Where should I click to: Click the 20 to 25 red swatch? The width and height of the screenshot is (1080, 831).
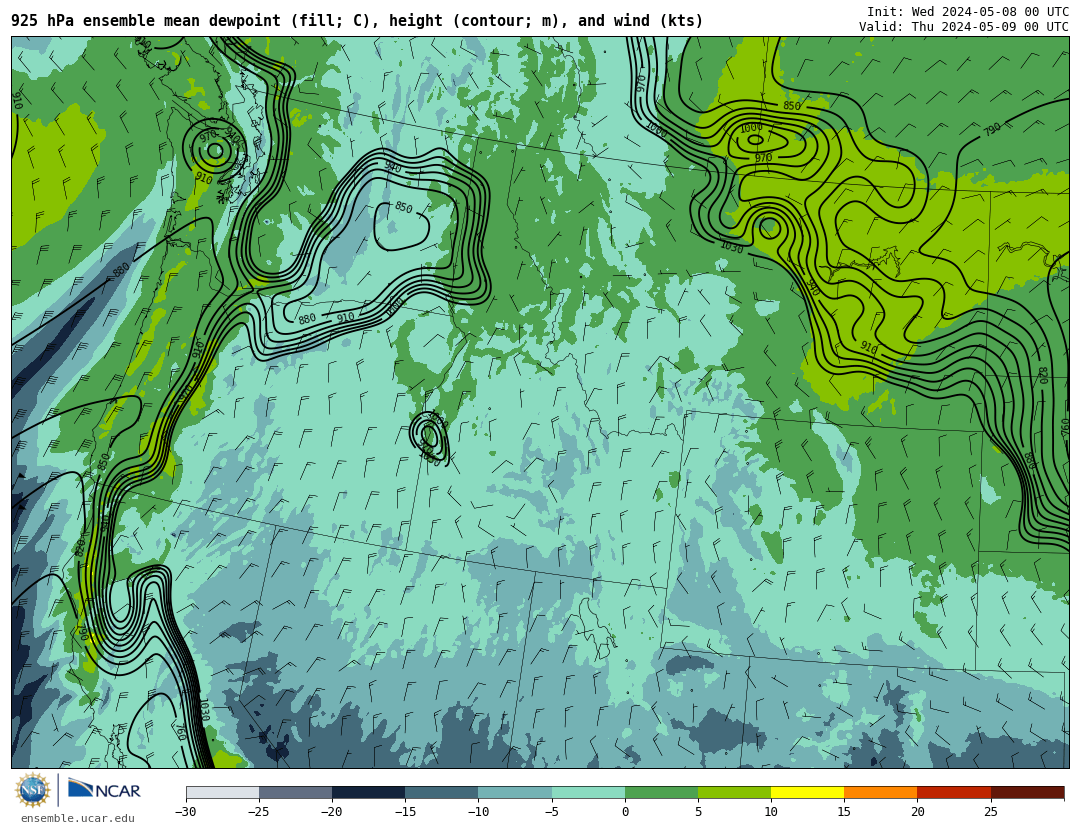point(954,792)
